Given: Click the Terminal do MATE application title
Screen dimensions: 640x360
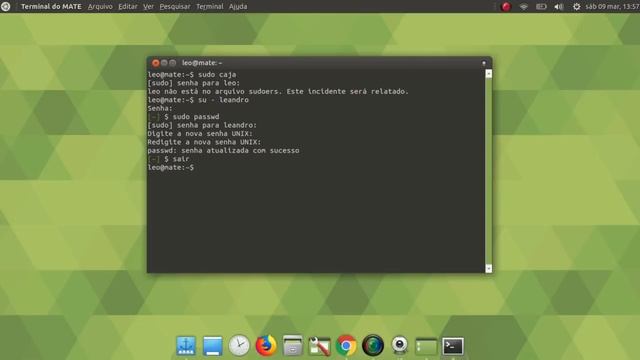Looking at the screenshot, I should [x=51, y=7].
